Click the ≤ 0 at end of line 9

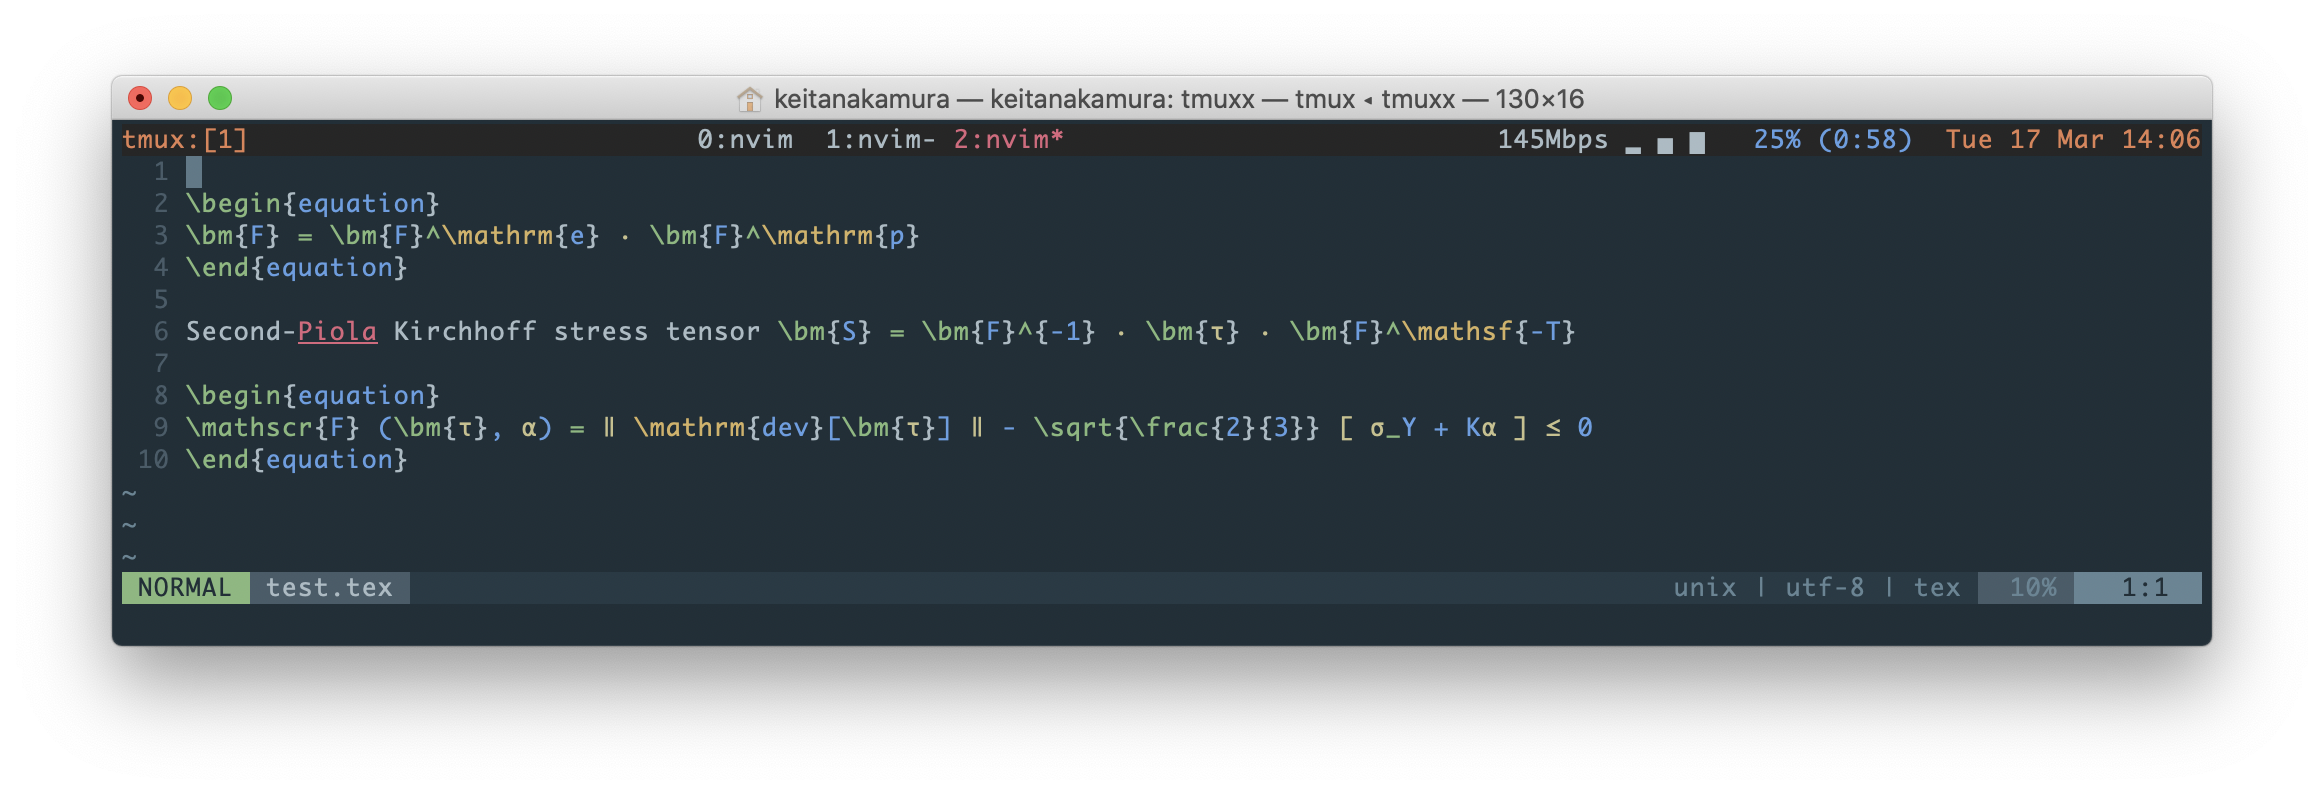coord(1569,427)
